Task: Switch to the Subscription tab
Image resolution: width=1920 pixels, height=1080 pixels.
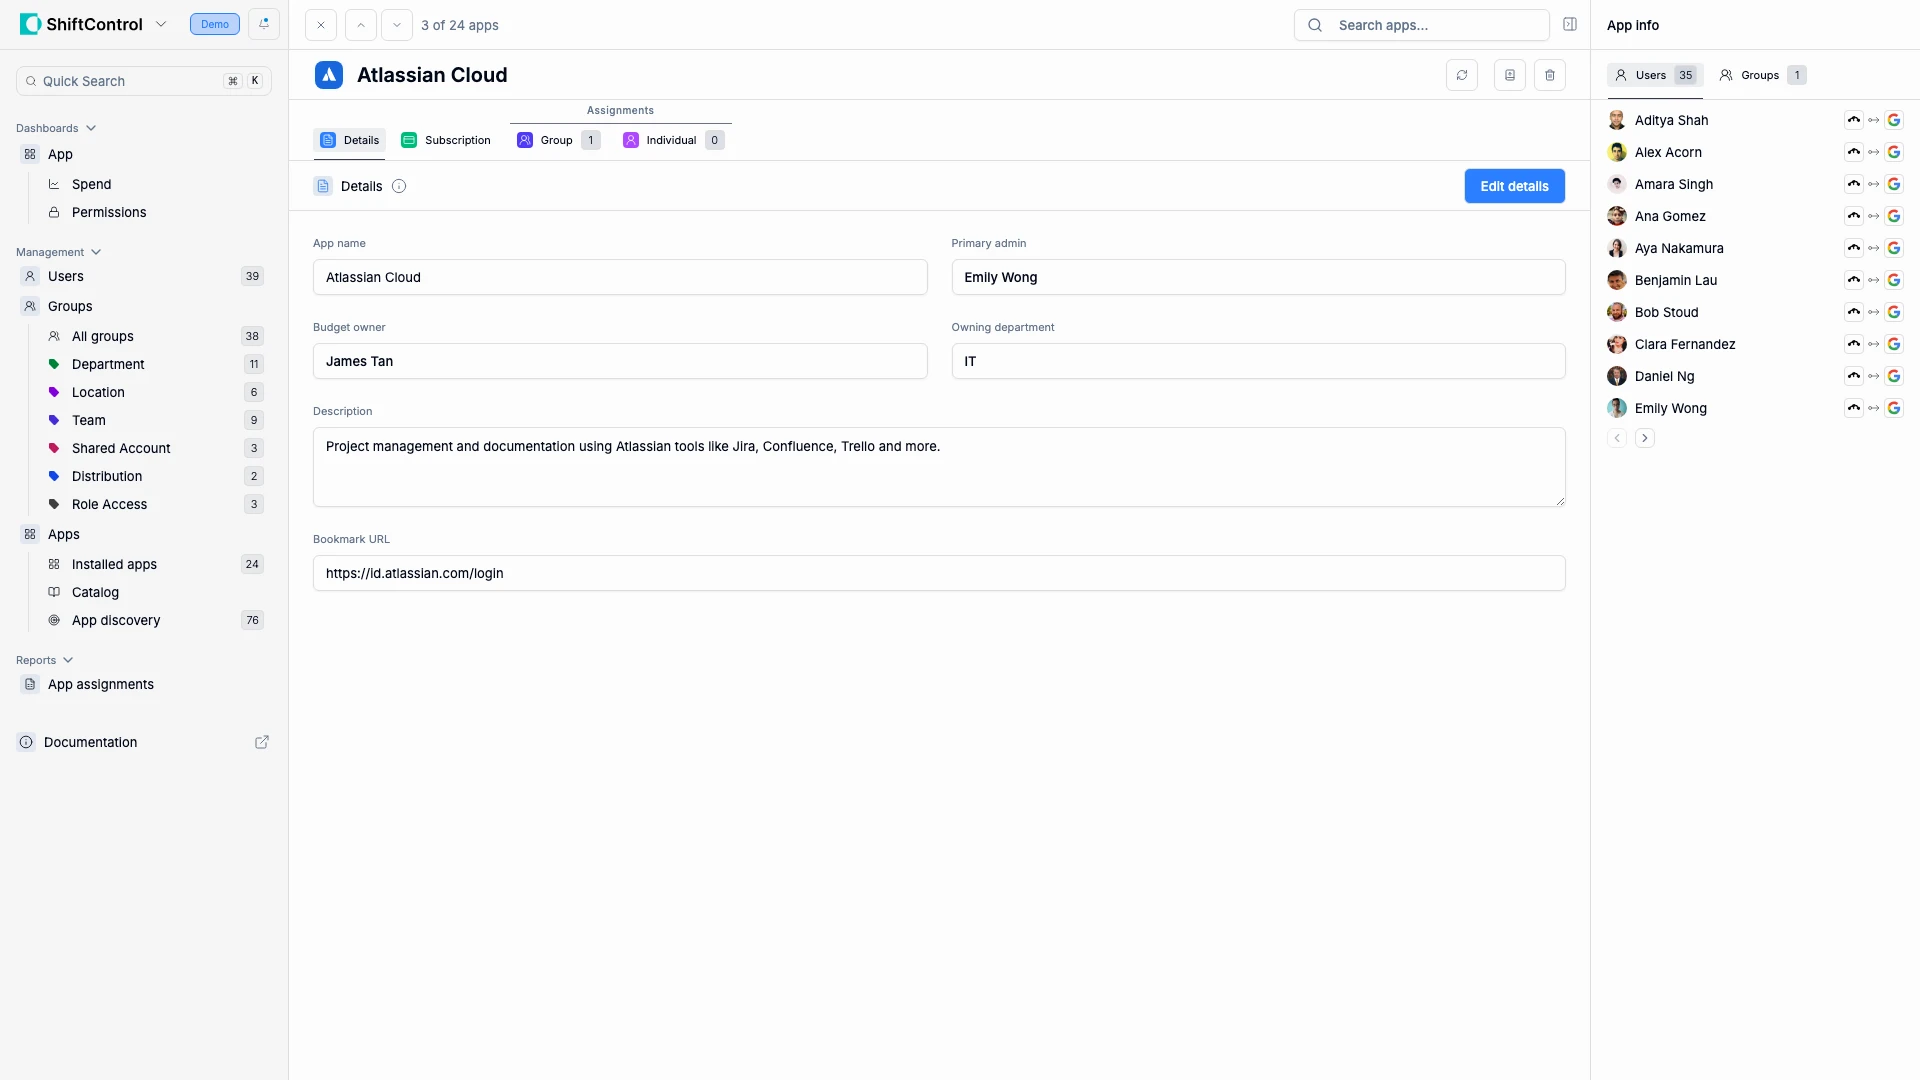Action: tap(445, 140)
